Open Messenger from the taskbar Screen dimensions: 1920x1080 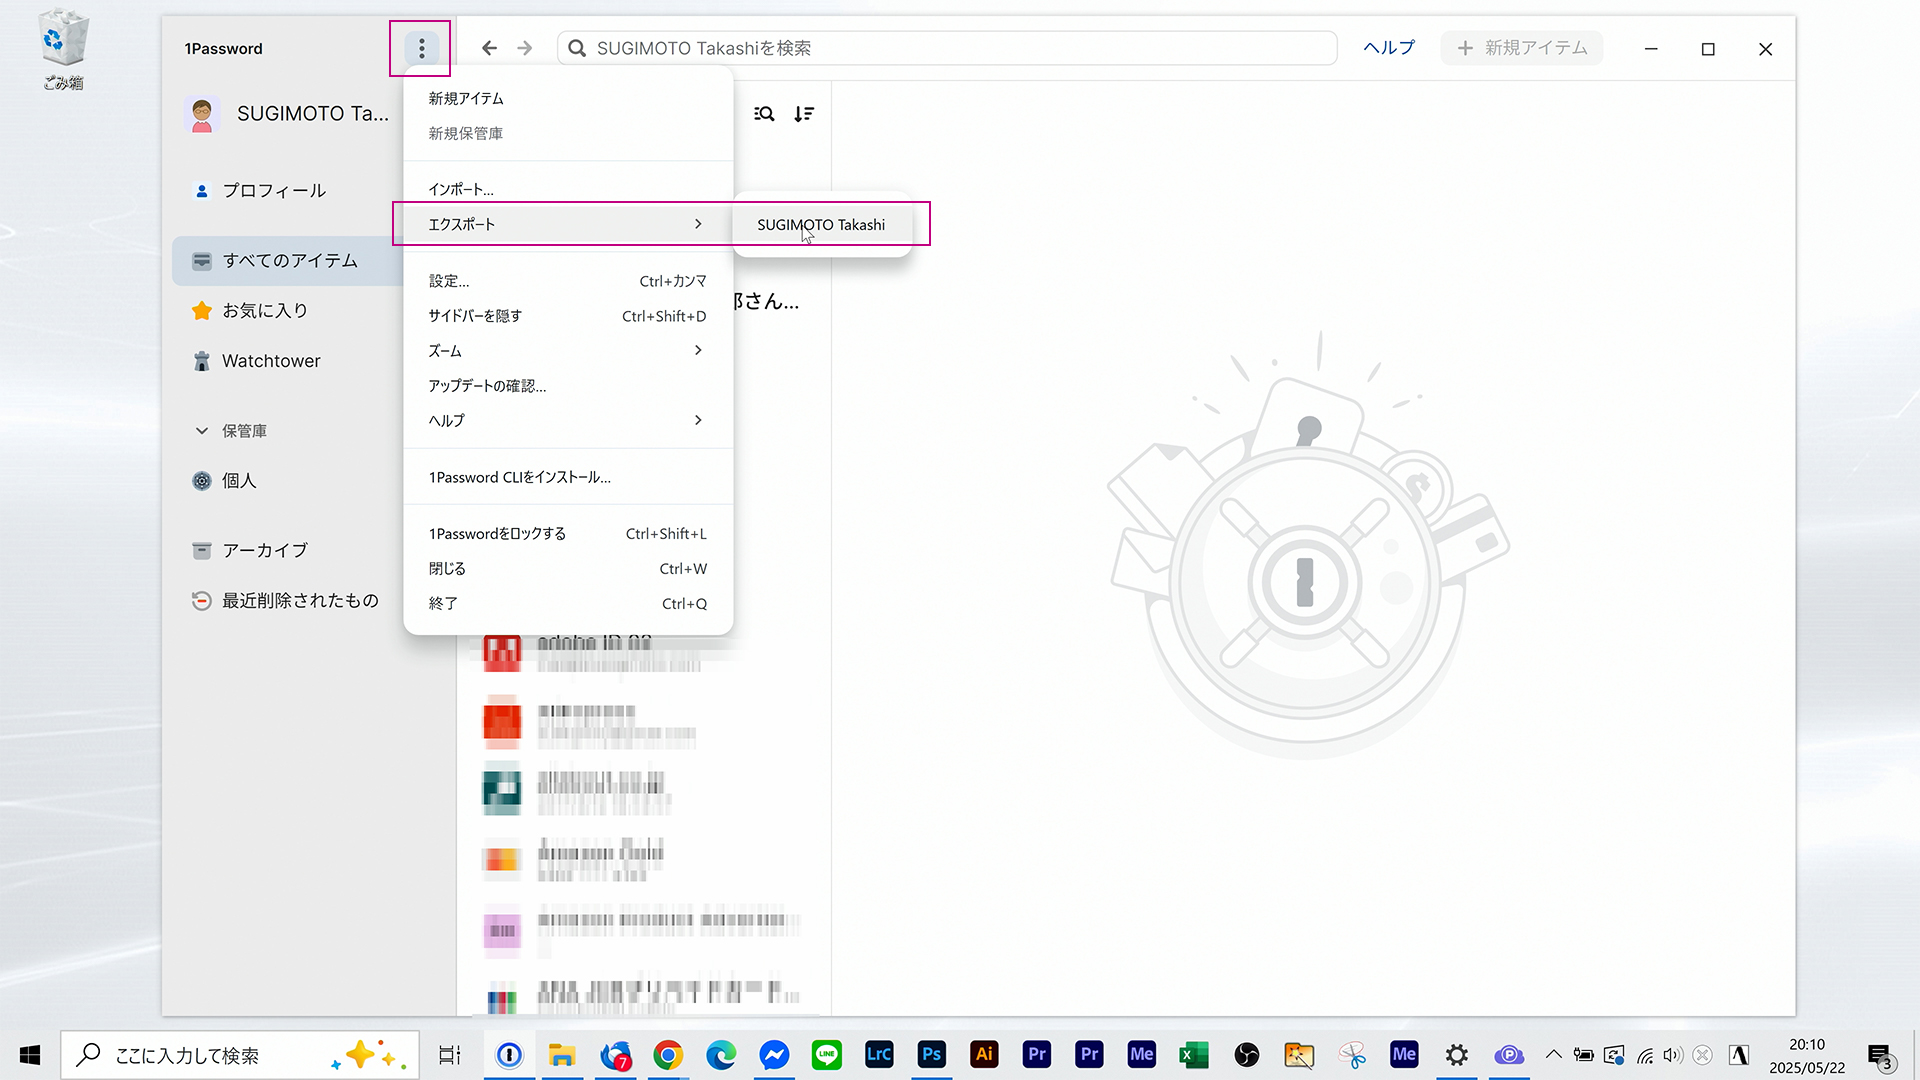tap(774, 1055)
